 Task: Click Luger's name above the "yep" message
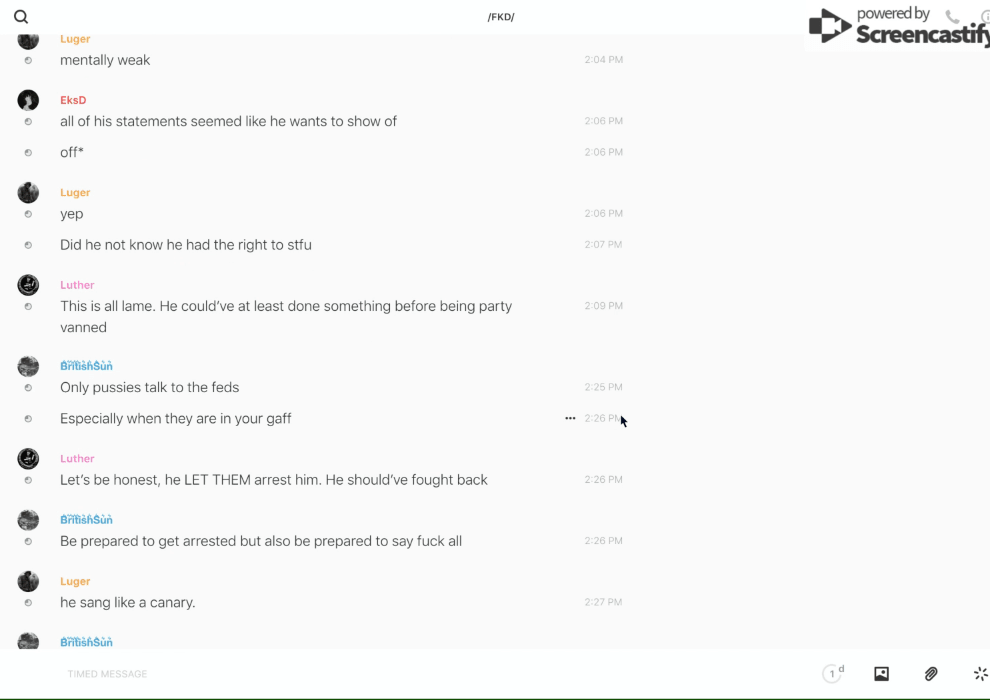[75, 193]
